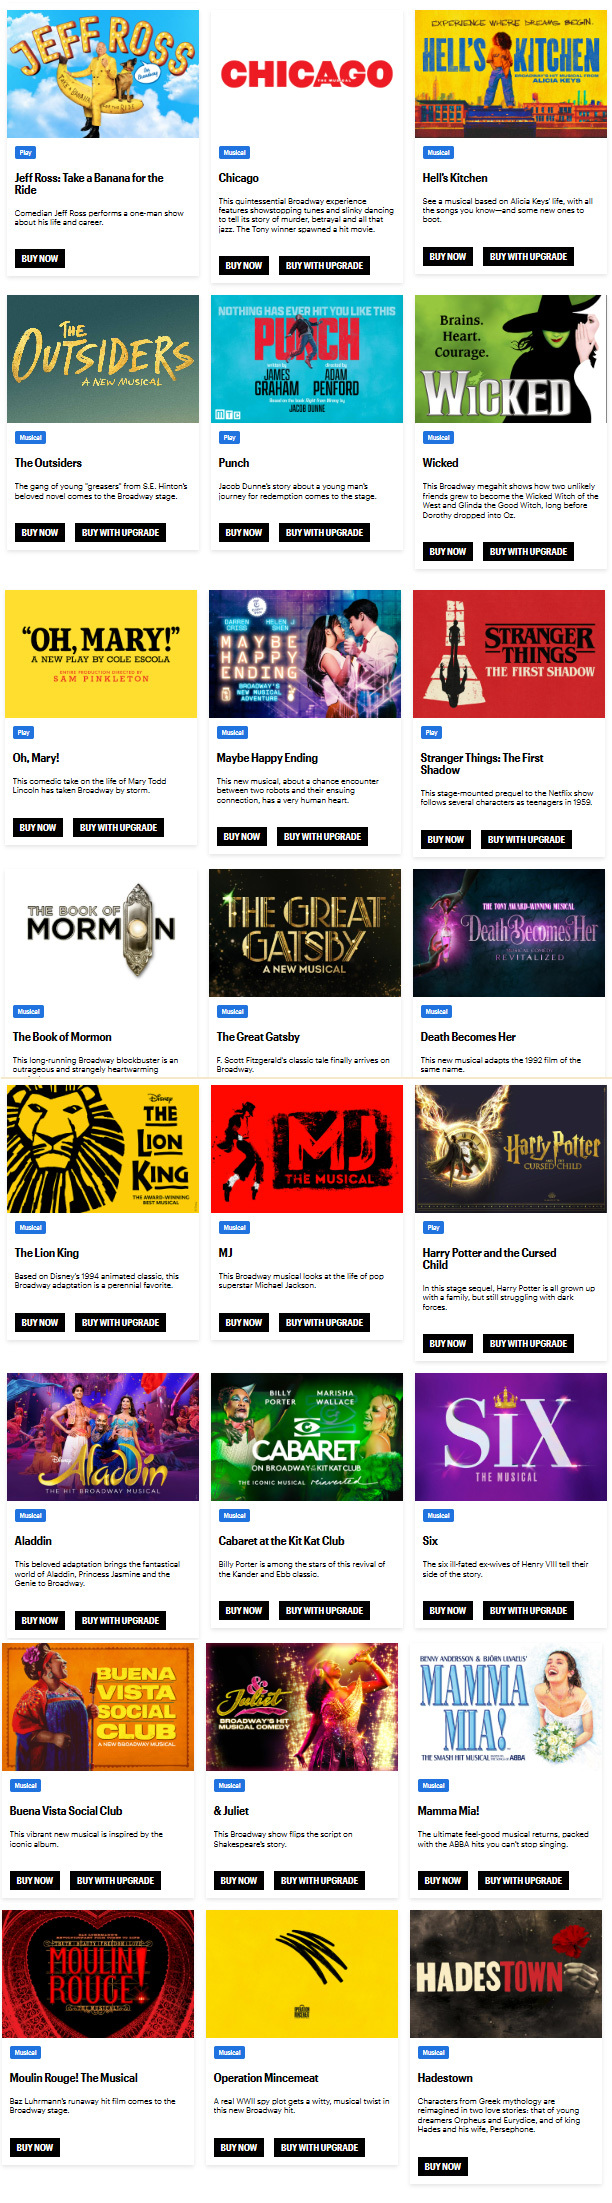
Task: Open the Operation Mincemeat title link
Action: click(x=266, y=2078)
